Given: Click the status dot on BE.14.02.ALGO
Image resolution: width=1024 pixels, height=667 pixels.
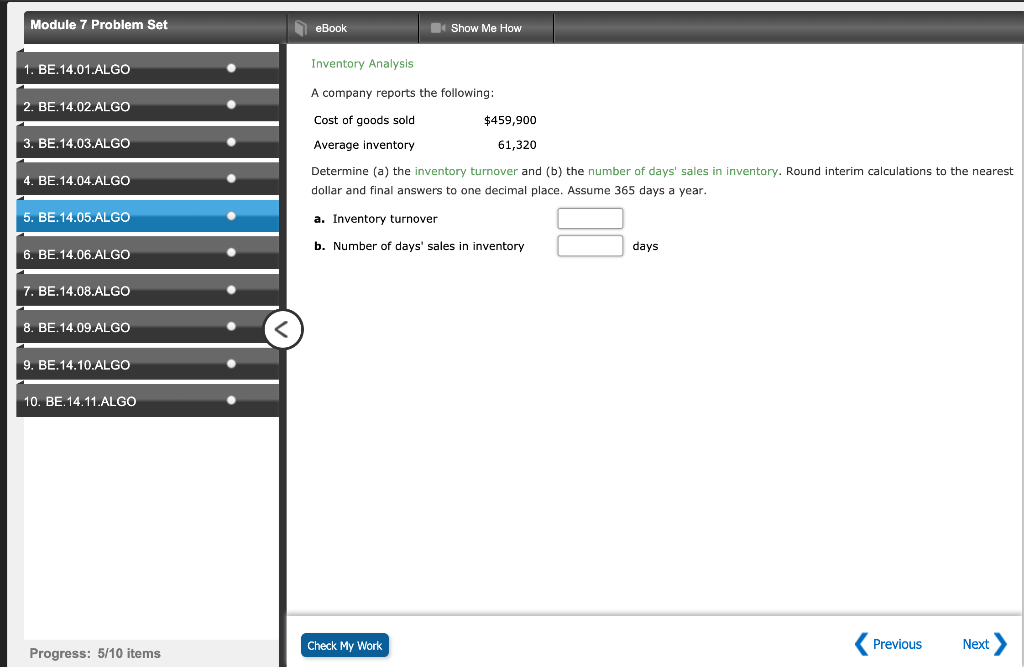Looking at the screenshot, I should [232, 104].
